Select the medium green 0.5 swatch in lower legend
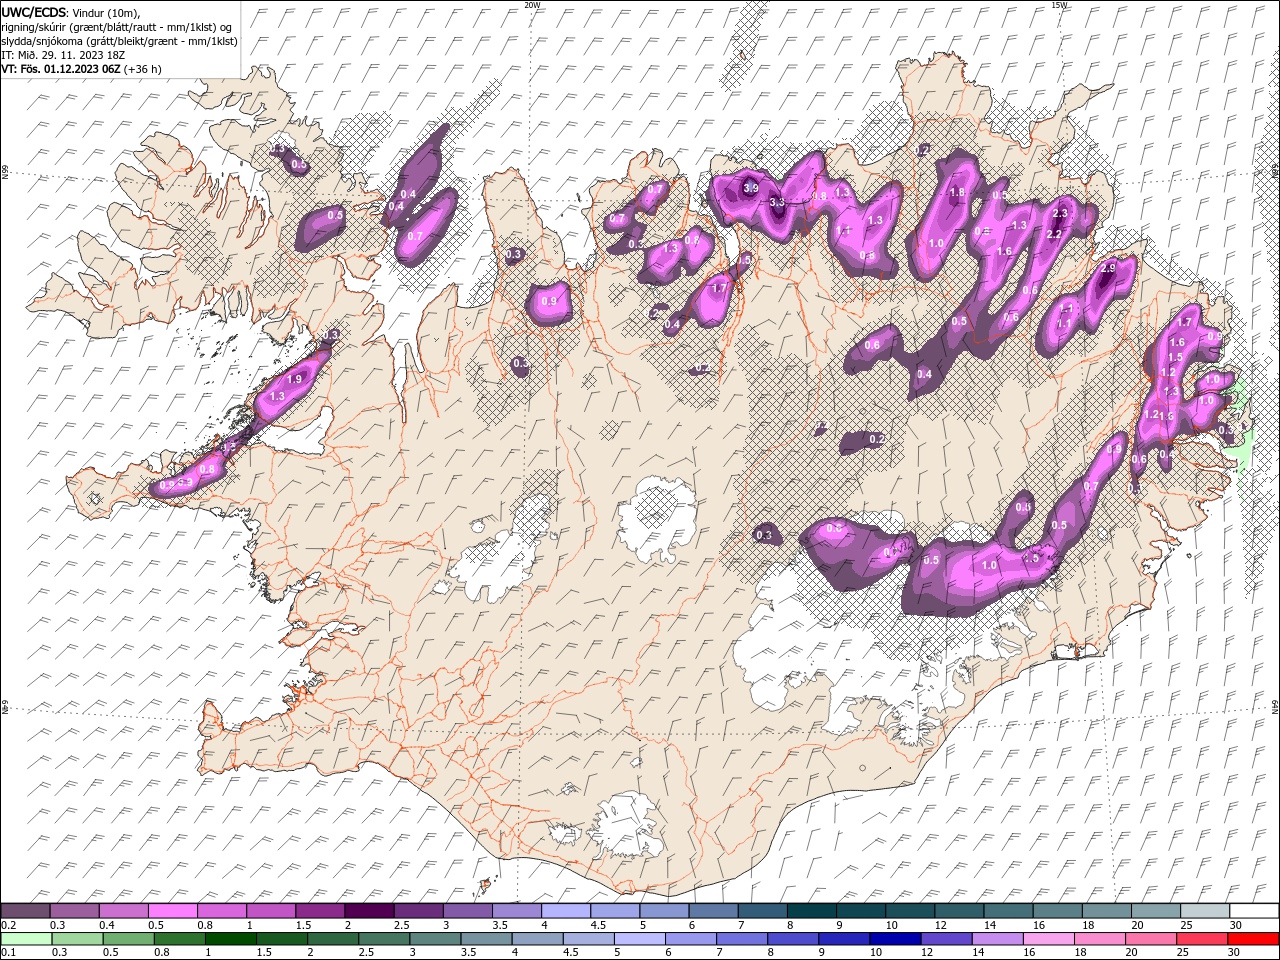The width and height of the screenshot is (1280, 960). [x=128, y=939]
